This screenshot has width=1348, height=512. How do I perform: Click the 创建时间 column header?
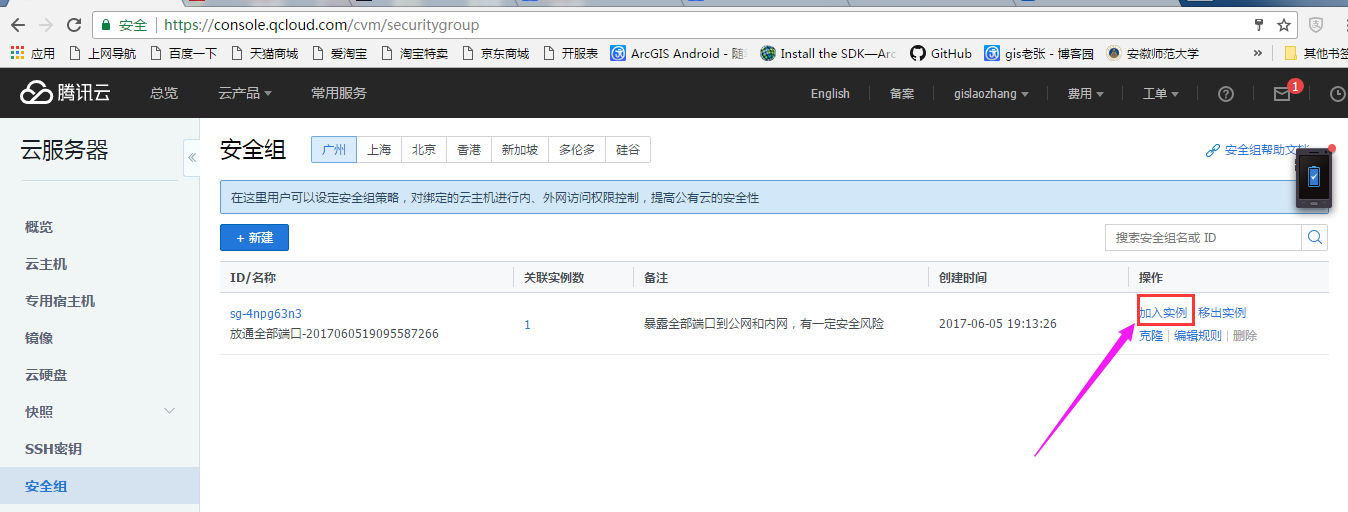[963, 277]
